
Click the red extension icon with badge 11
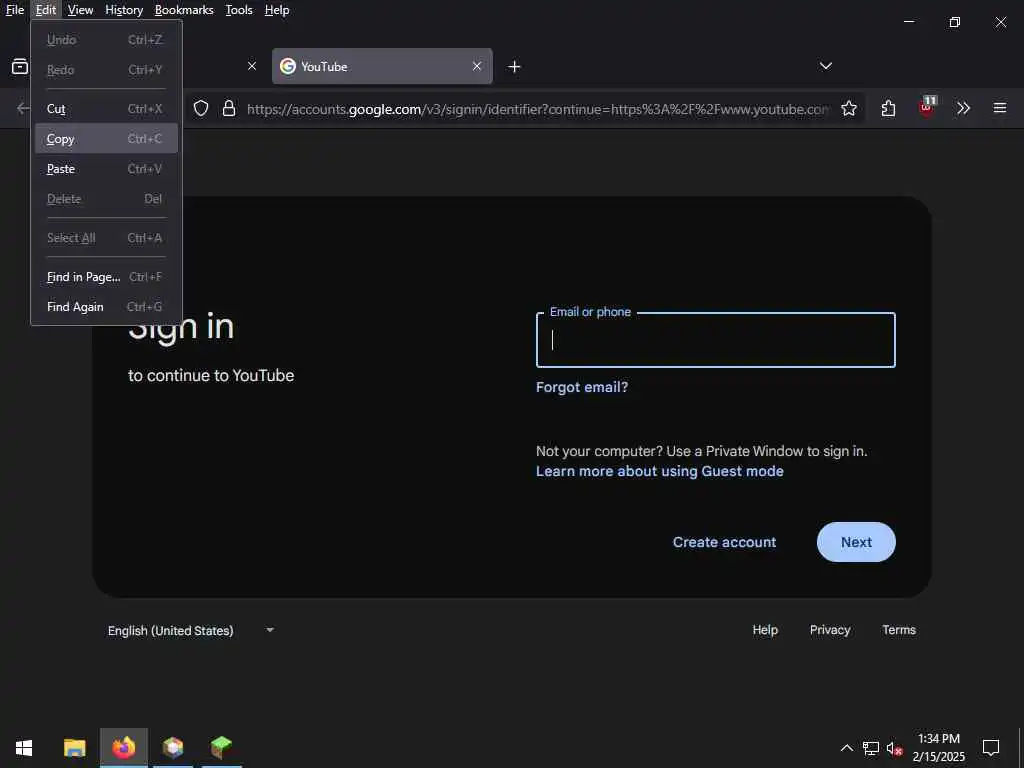927,106
